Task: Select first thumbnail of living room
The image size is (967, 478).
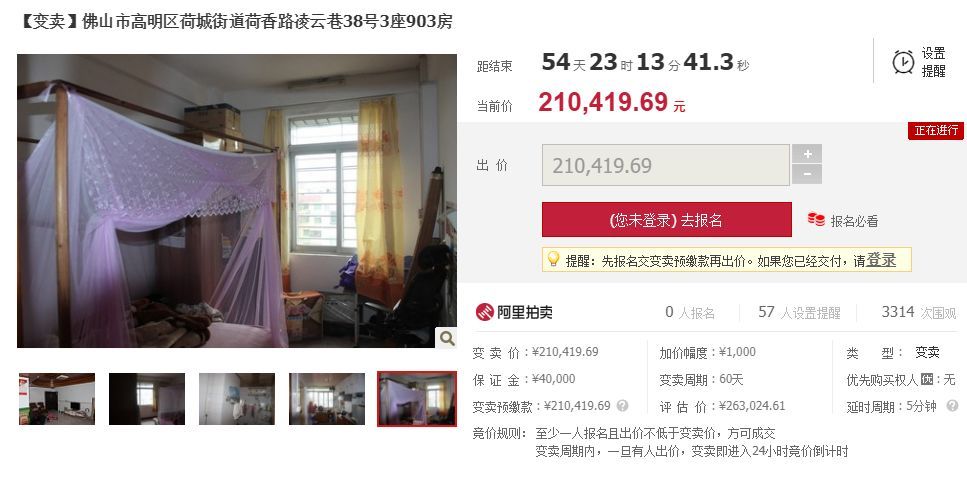Action: coord(57,399)
